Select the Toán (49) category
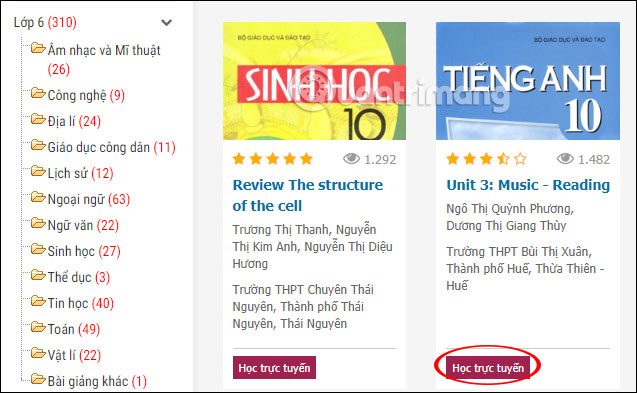Image resolution: width=637 pixels, height=393 pixels. (74, 329)
